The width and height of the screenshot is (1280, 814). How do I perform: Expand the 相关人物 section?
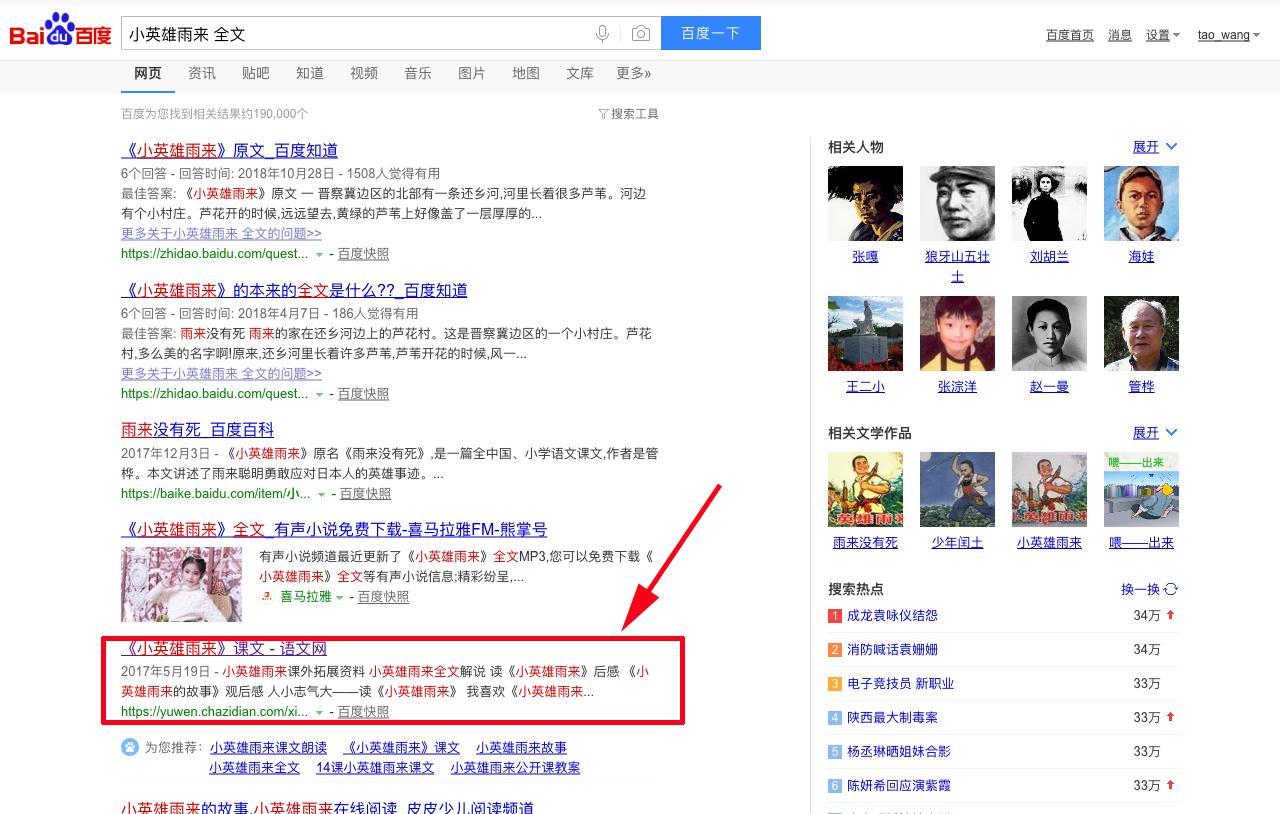click(1154, 147)
